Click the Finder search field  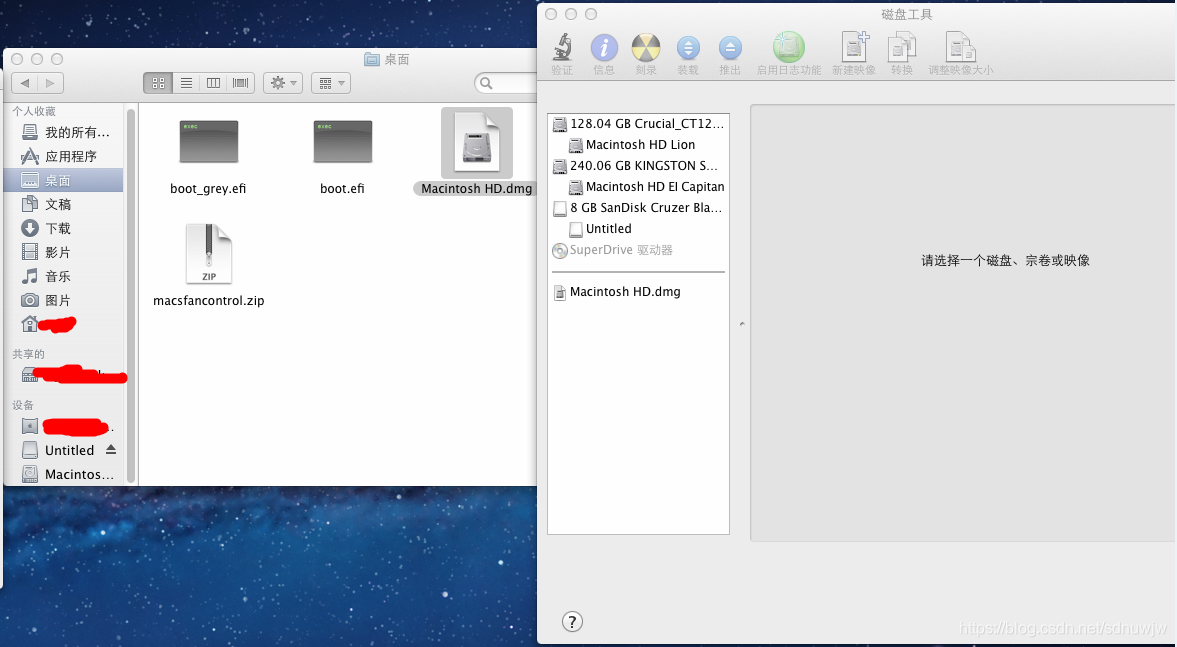pyautogui.click(x=506, y=83)
